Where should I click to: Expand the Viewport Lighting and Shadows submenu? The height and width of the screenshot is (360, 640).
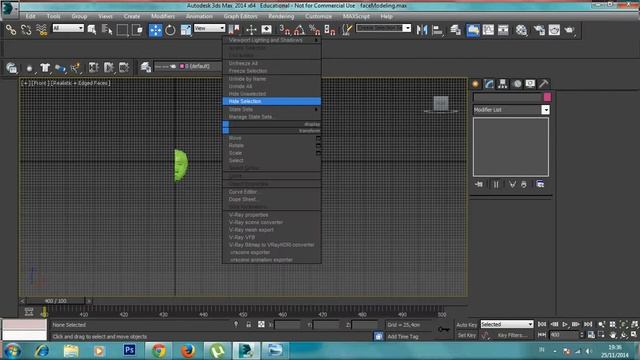pos(272,40)
